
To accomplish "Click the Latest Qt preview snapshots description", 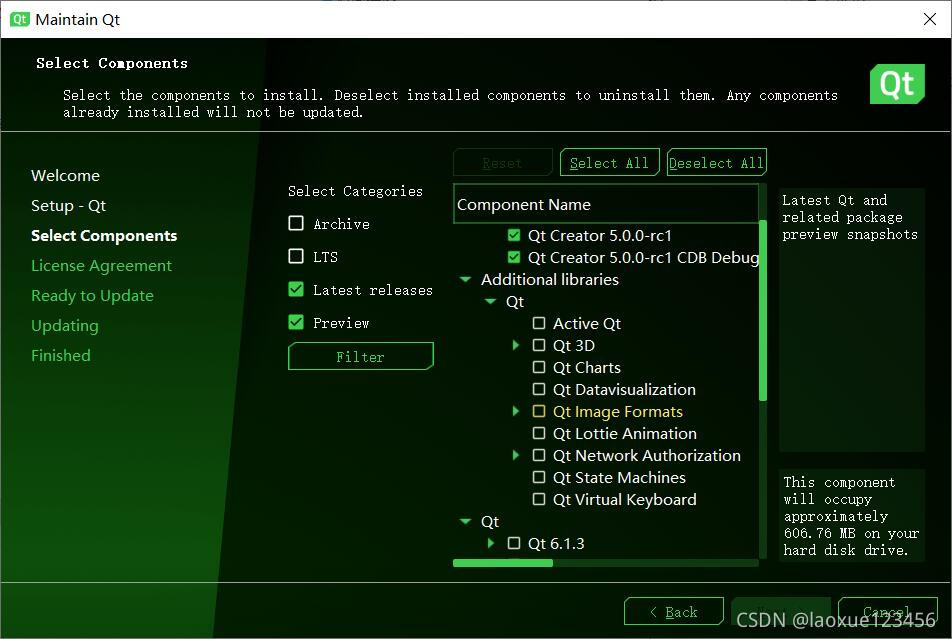I will pos(850,217).
